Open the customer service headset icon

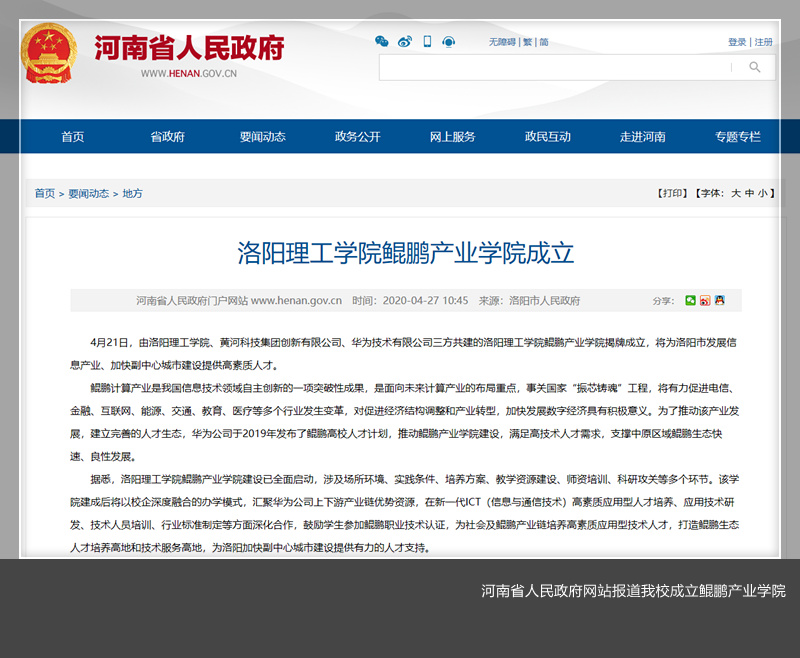point(449,42)
